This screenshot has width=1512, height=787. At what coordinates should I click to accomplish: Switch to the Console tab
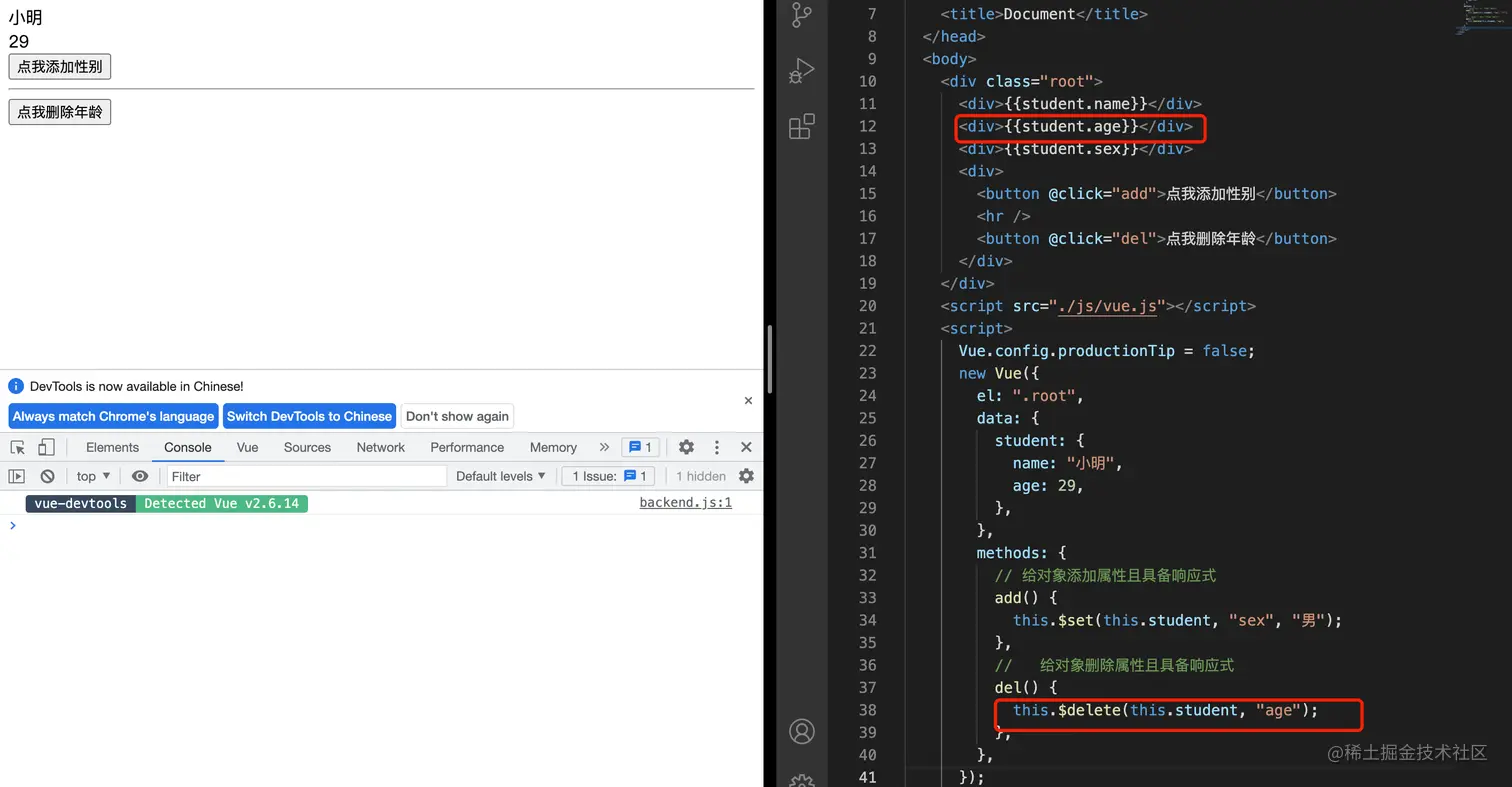188,447
